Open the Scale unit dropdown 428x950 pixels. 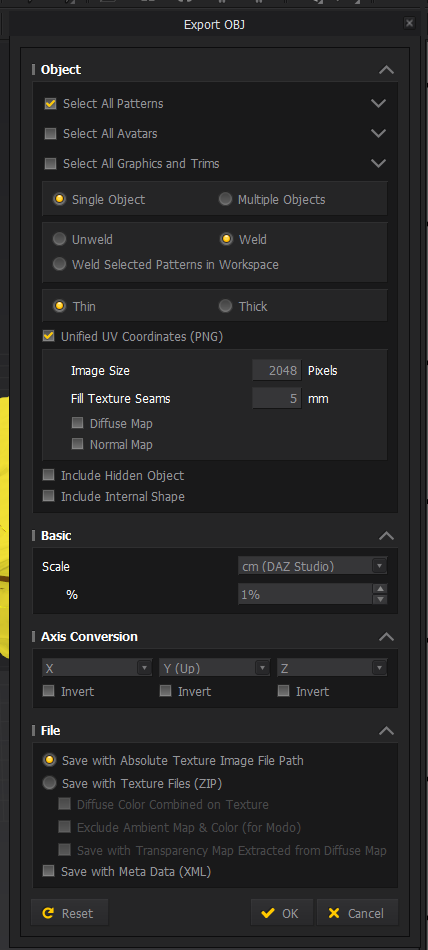(x=312, y=566)
